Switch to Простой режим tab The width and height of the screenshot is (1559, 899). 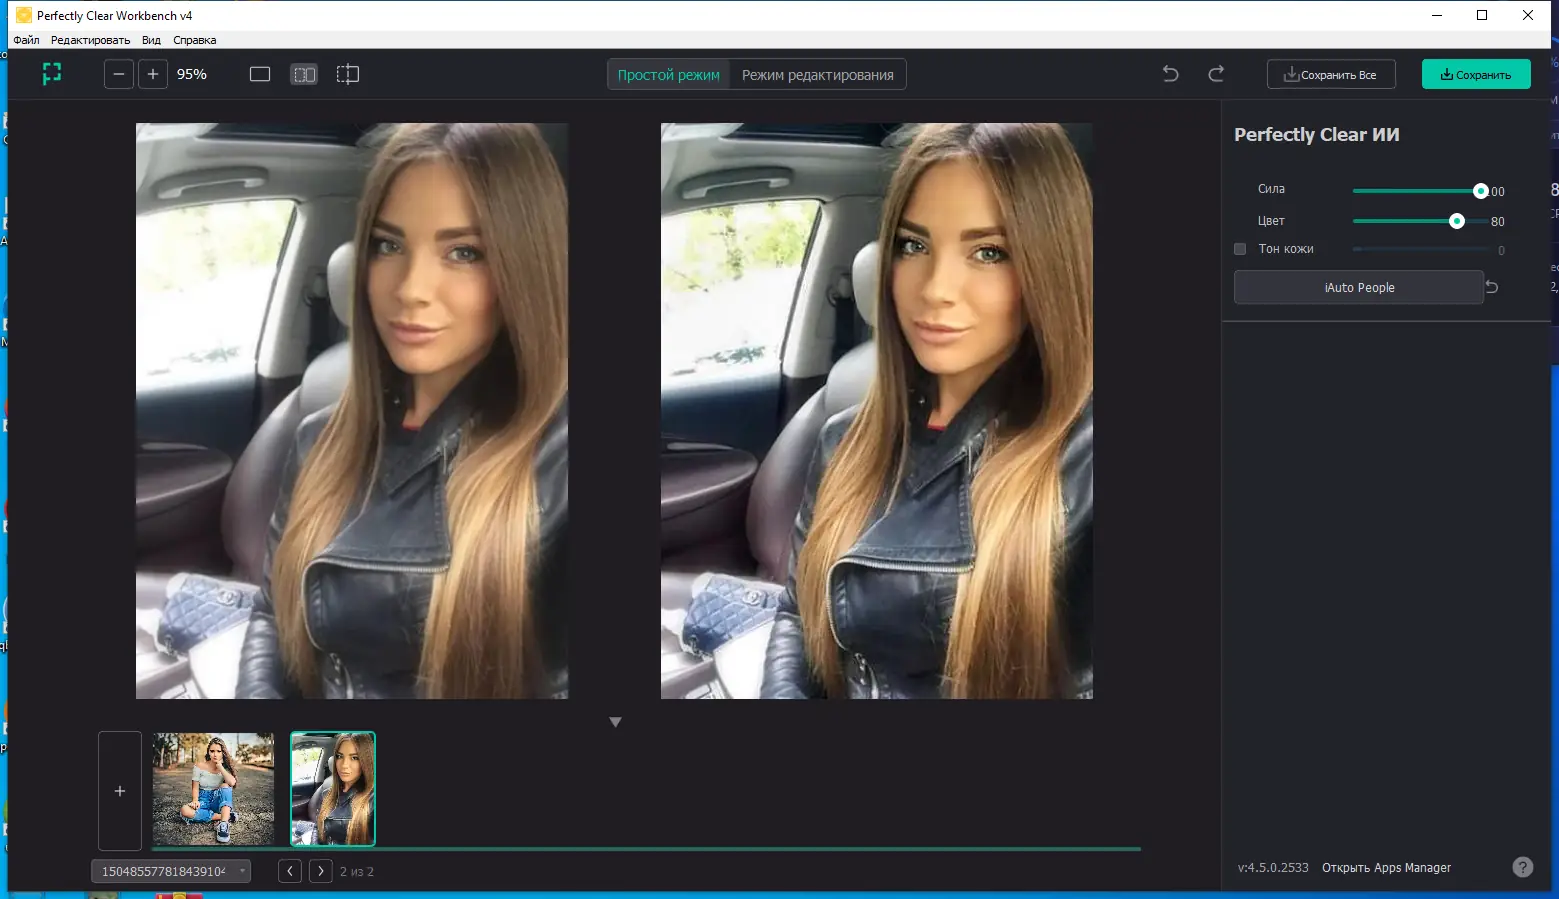click(x=669, y=75)
